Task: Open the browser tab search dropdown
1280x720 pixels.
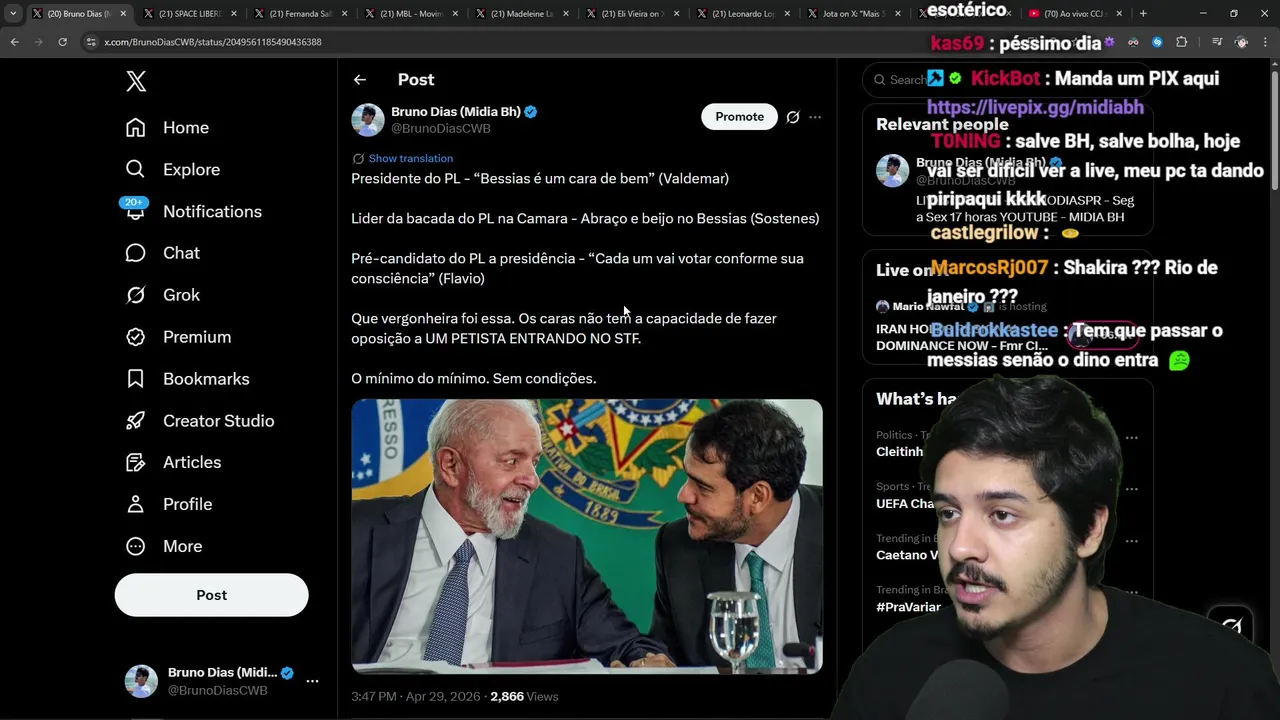Action: 13,14
